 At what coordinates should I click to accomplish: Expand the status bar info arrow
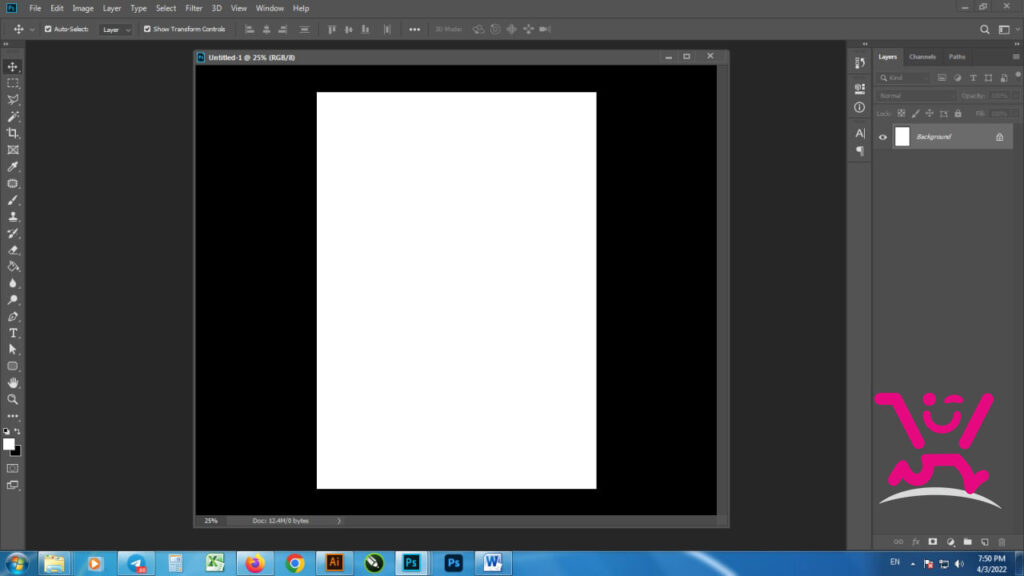[339, 521]
